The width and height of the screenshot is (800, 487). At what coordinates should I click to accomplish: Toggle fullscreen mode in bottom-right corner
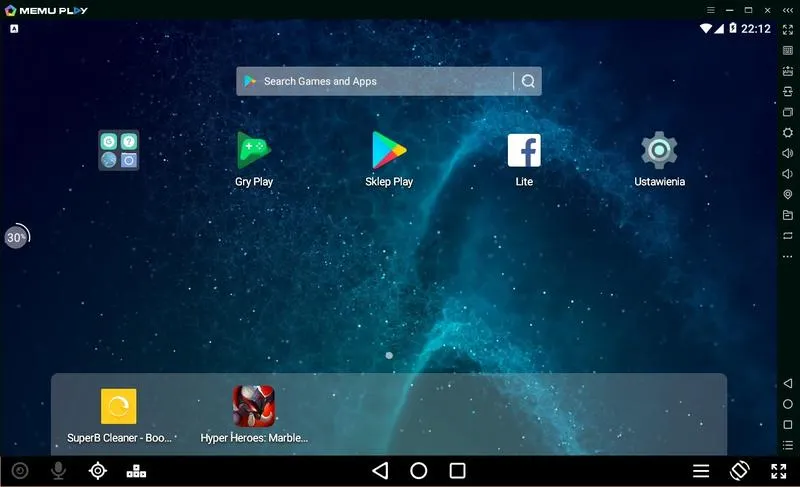(x=779, y=471)
